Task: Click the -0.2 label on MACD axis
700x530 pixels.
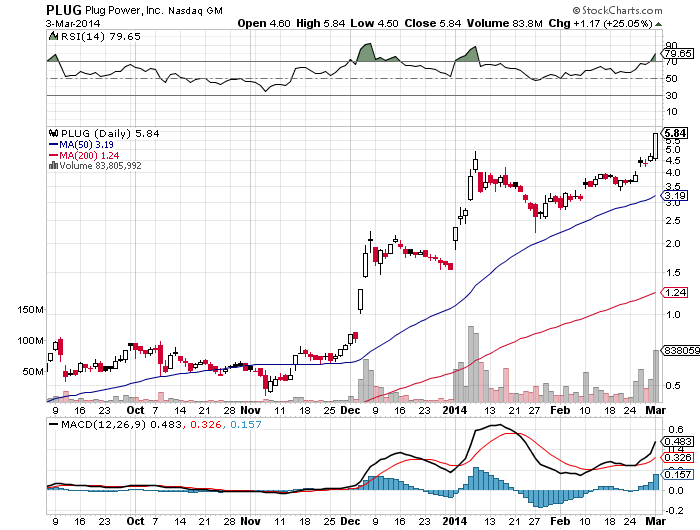Action: pyautogui.click(x=673, y=510)
